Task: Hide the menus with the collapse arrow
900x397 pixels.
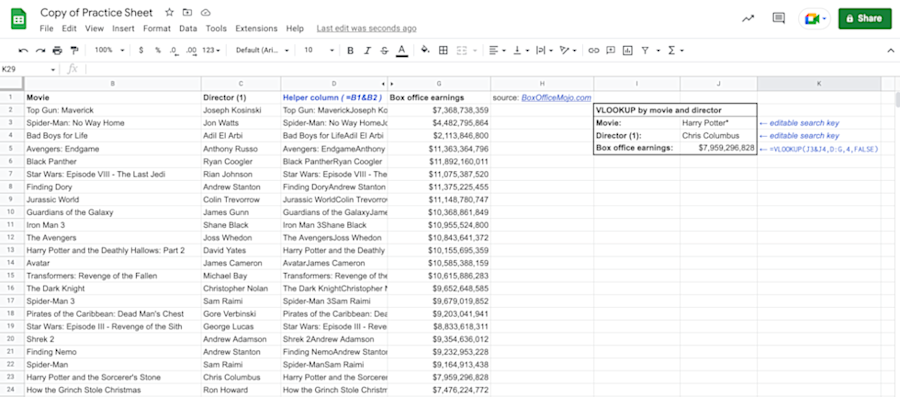Action: 890,50
